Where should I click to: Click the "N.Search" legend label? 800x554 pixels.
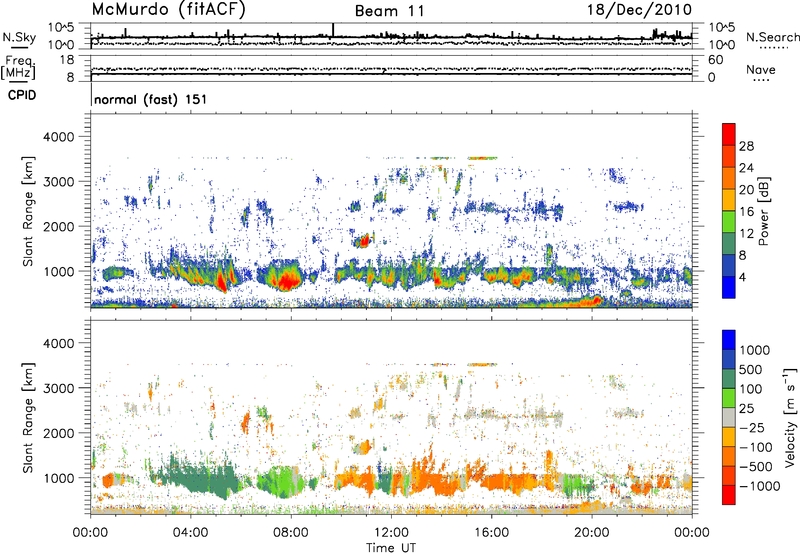(772, 37)
